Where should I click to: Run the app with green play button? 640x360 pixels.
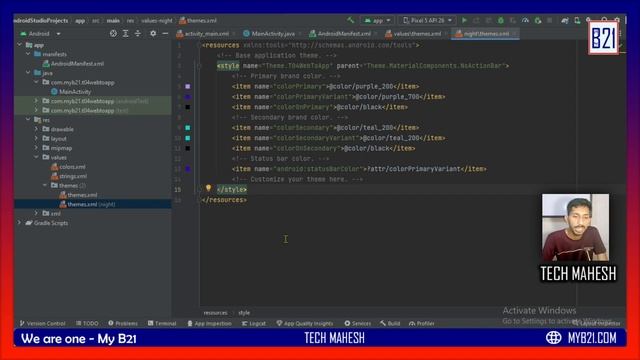pos(464,20)
